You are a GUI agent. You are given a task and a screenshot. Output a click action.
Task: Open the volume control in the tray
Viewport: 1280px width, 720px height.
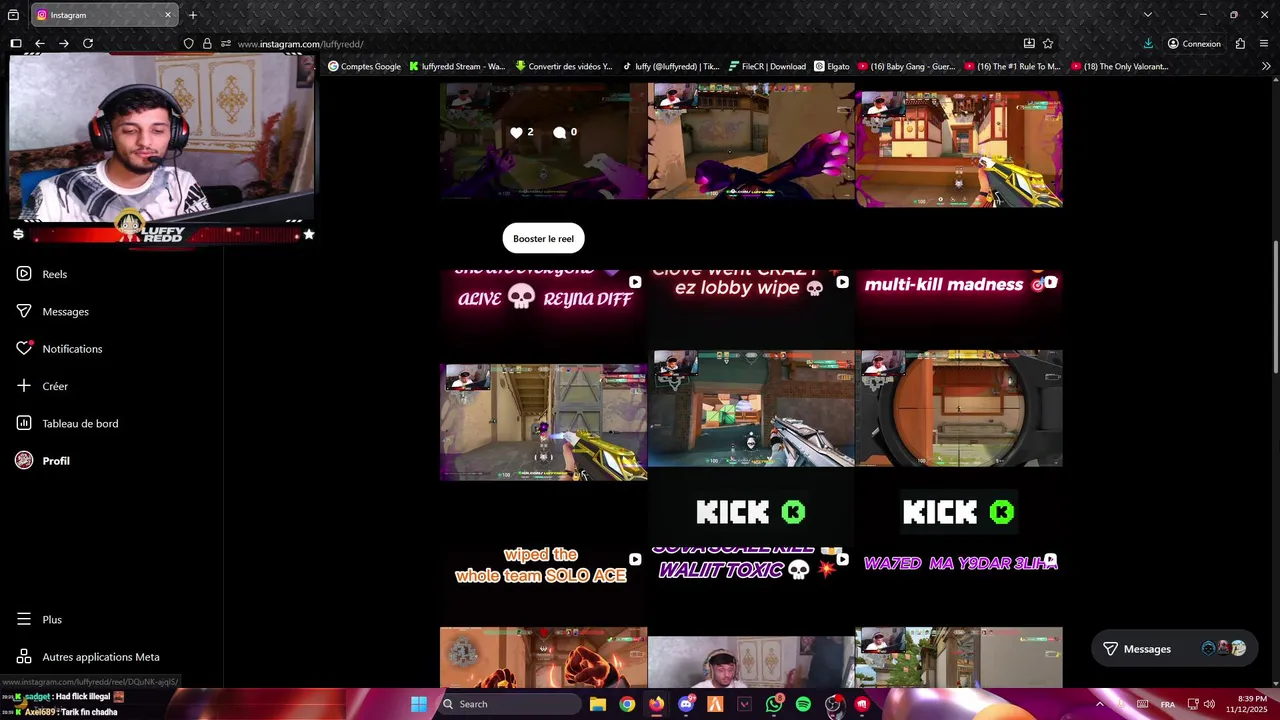tap(1210, 704)
